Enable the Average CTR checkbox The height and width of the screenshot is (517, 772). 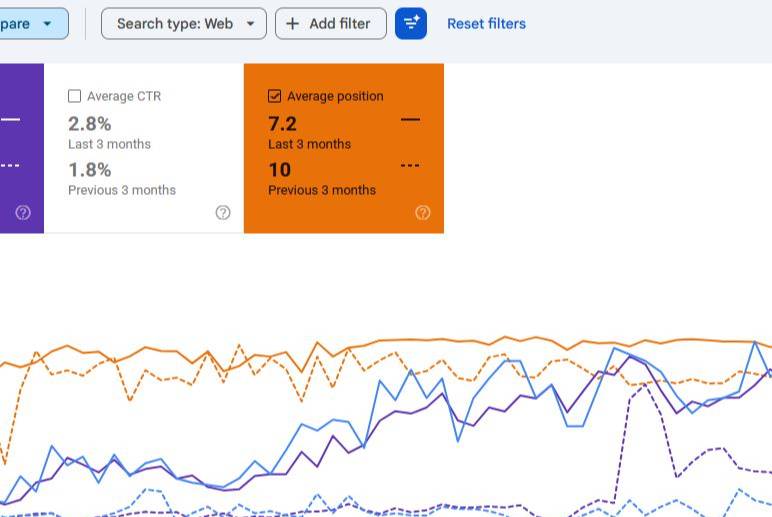click(74, 96)
